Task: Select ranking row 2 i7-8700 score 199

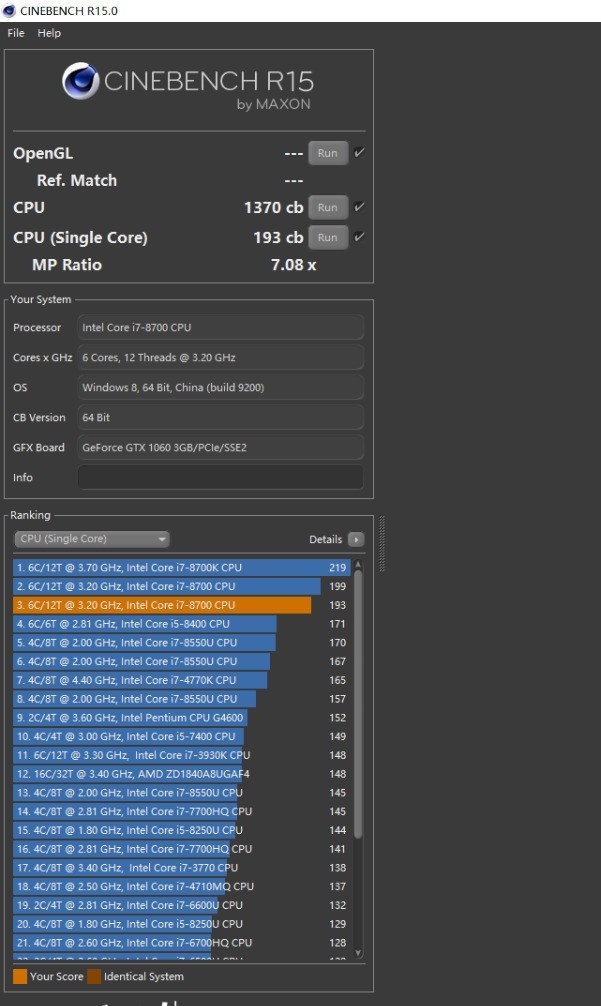Action: [182, 586]
